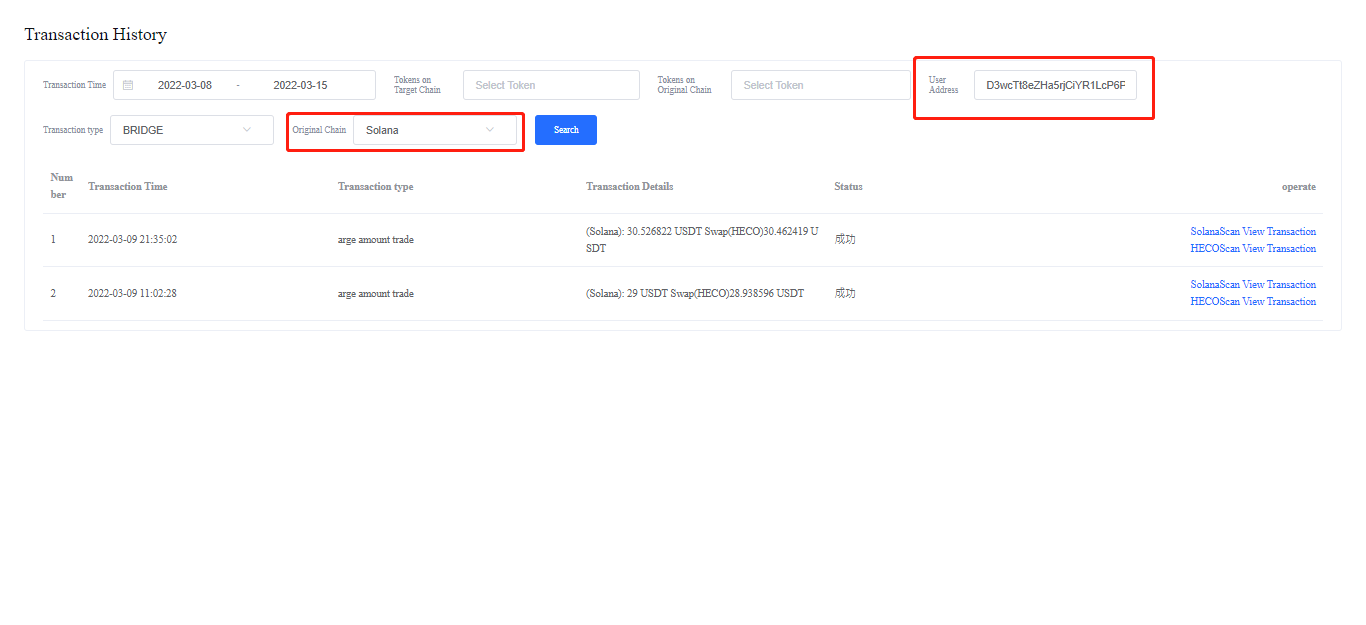1366x625 pixels.
Task: Open HECOScan View Transaction for row 2
Action: (1253, 301)
